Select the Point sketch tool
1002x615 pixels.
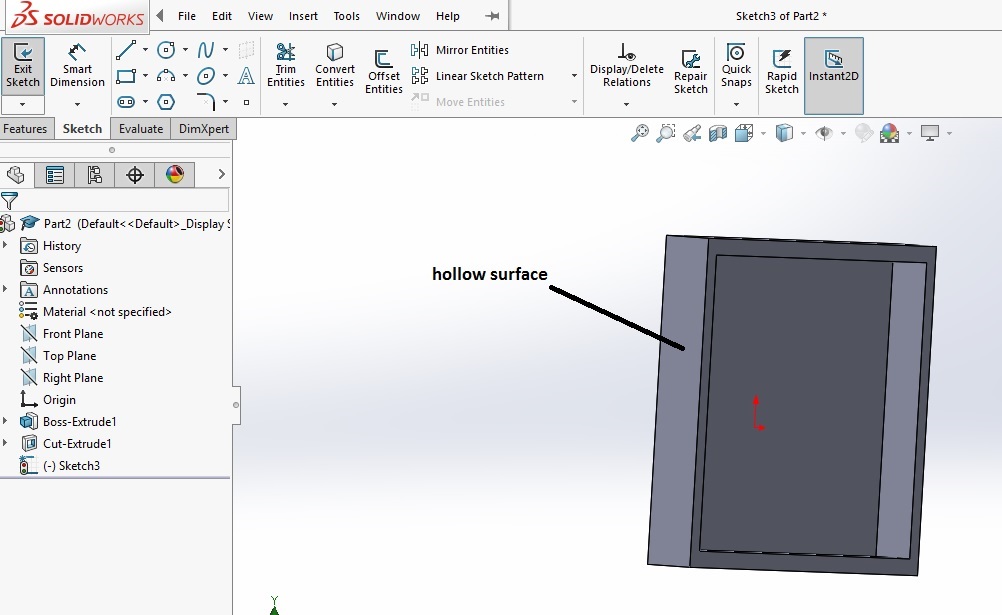coord(246,102)
